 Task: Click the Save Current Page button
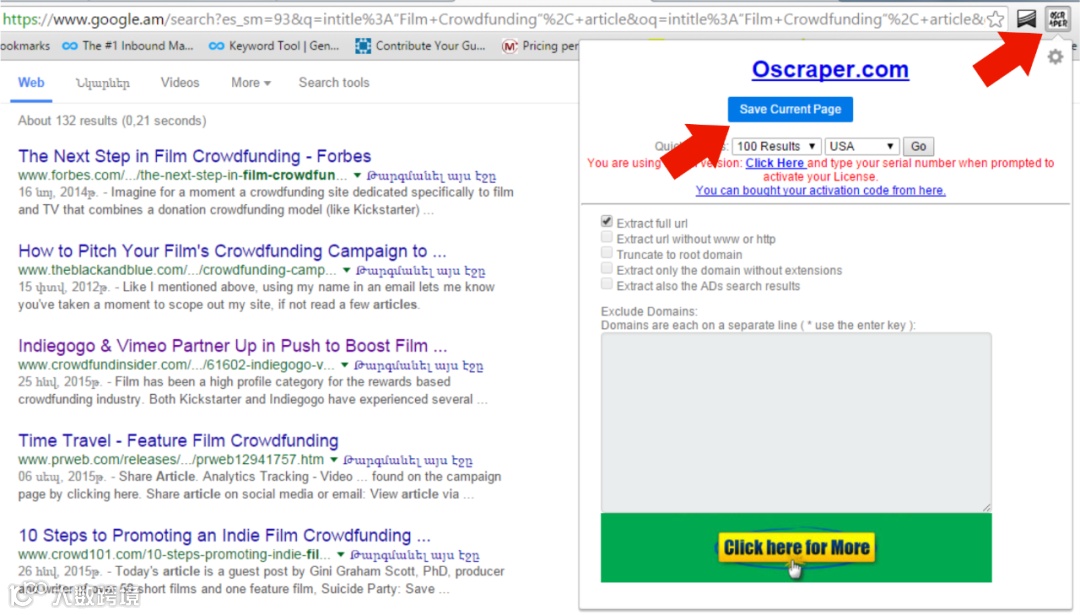(790, 109)
